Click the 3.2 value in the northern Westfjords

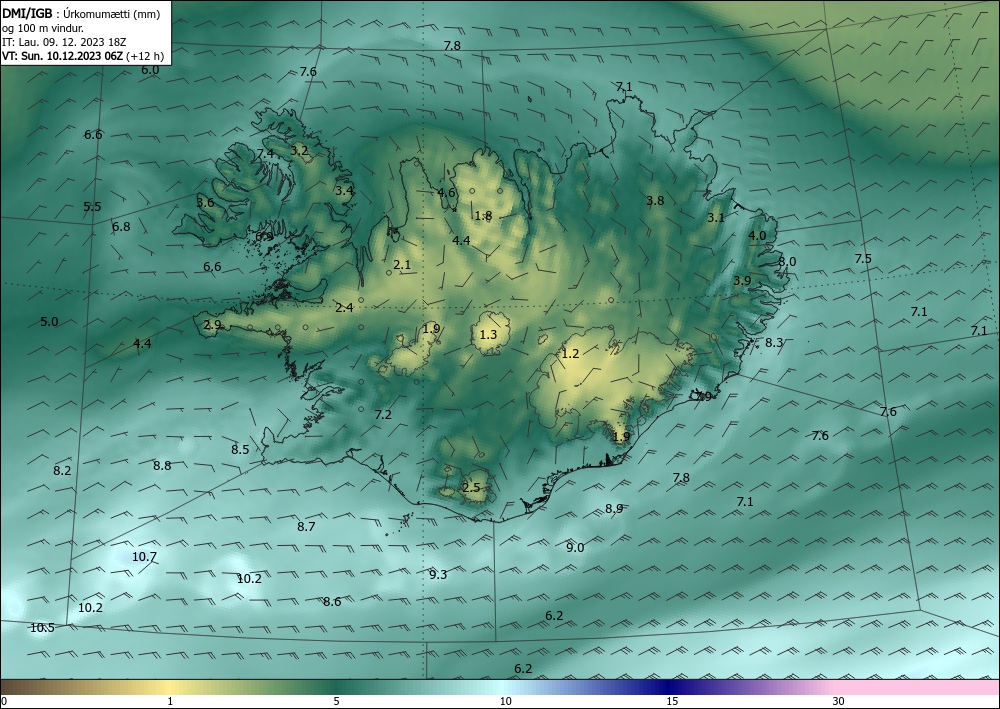(x=299, y=150)
